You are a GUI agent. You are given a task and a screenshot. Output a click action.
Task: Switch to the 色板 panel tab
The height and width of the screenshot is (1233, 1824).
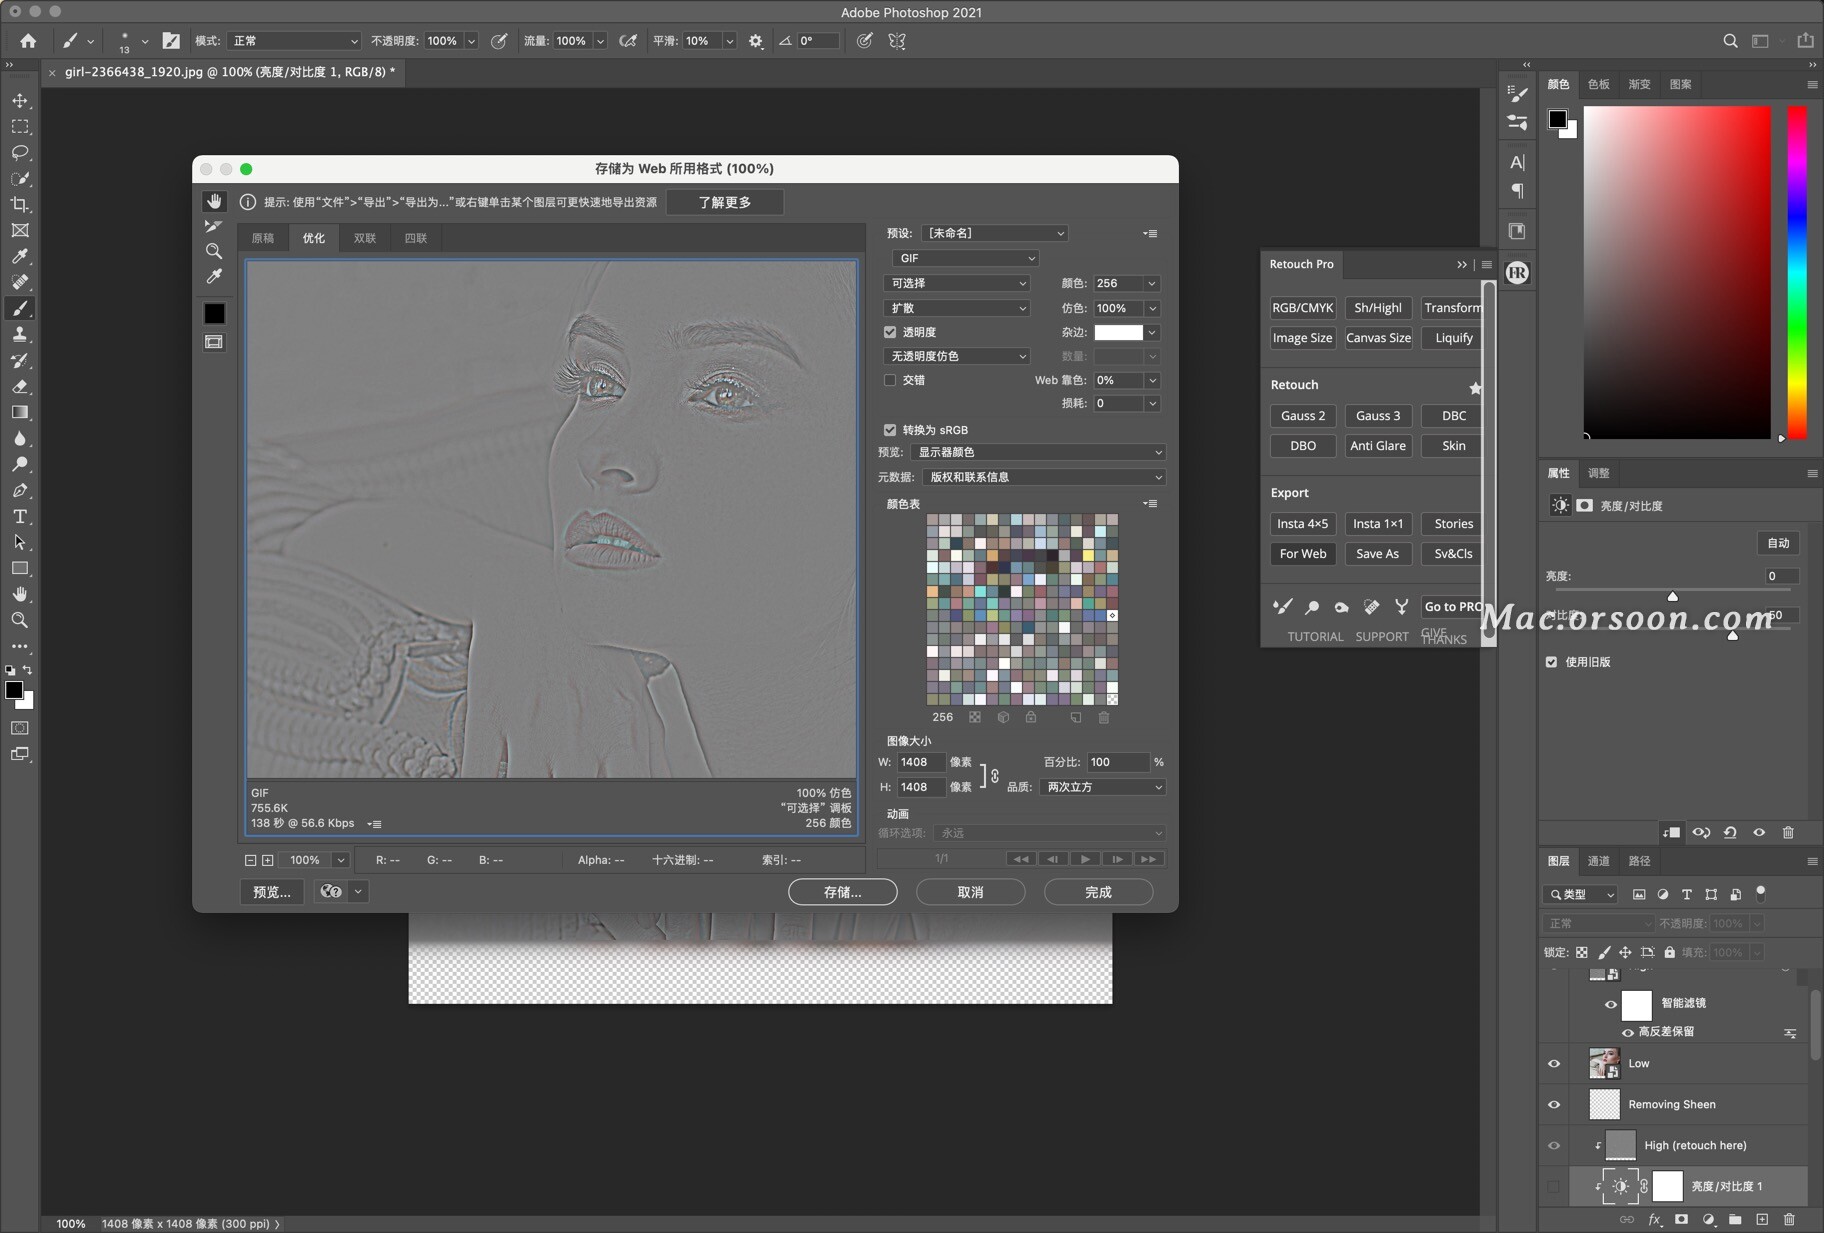tap(1599, 84)
